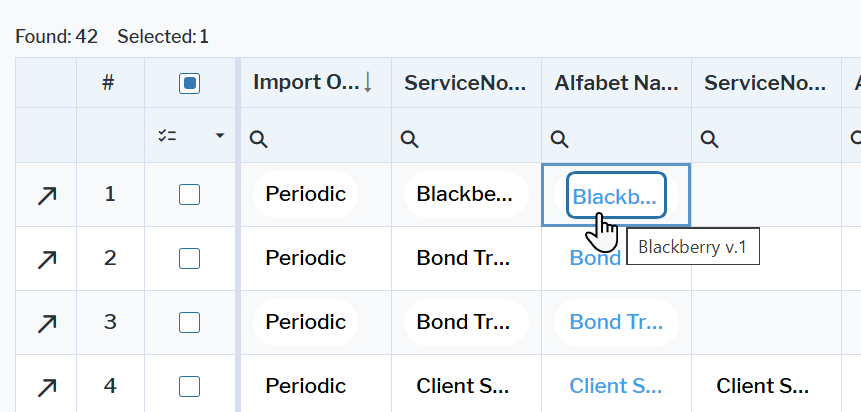Open the Blackb... link in row 1
This screenshot has width=861, height=412.
point(614,196)
